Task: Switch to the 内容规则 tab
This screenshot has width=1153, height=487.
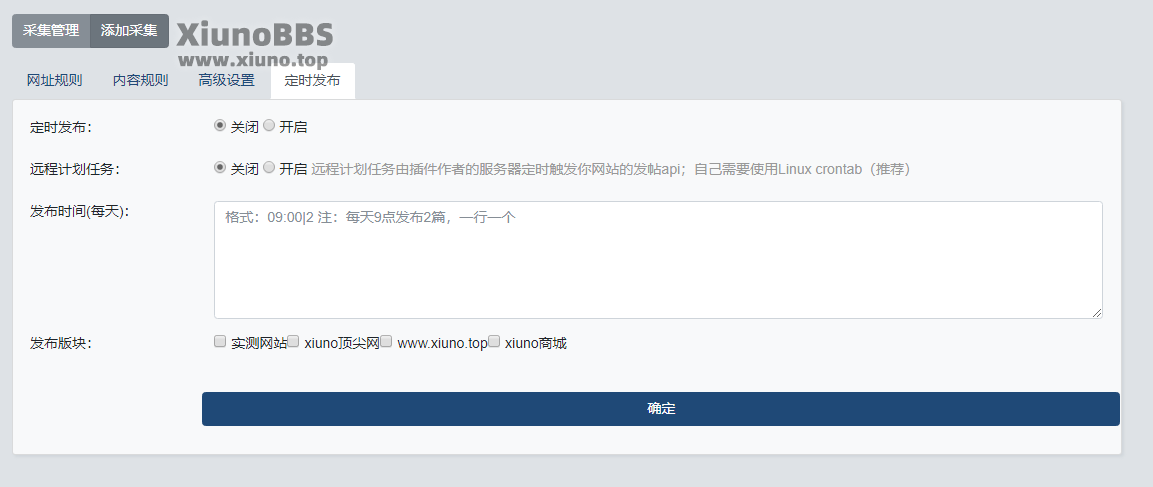Action: click(140, 81)
